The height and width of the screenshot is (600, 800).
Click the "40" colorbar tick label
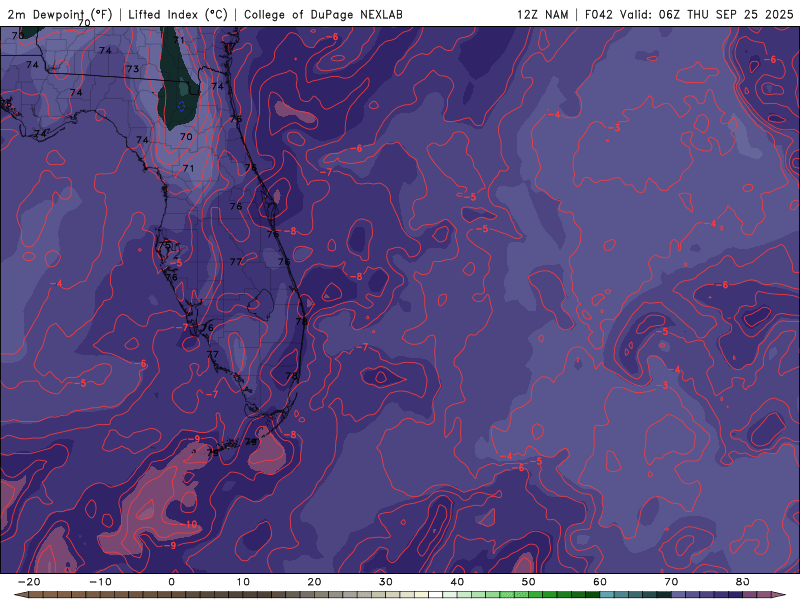[x=457, y=582]
